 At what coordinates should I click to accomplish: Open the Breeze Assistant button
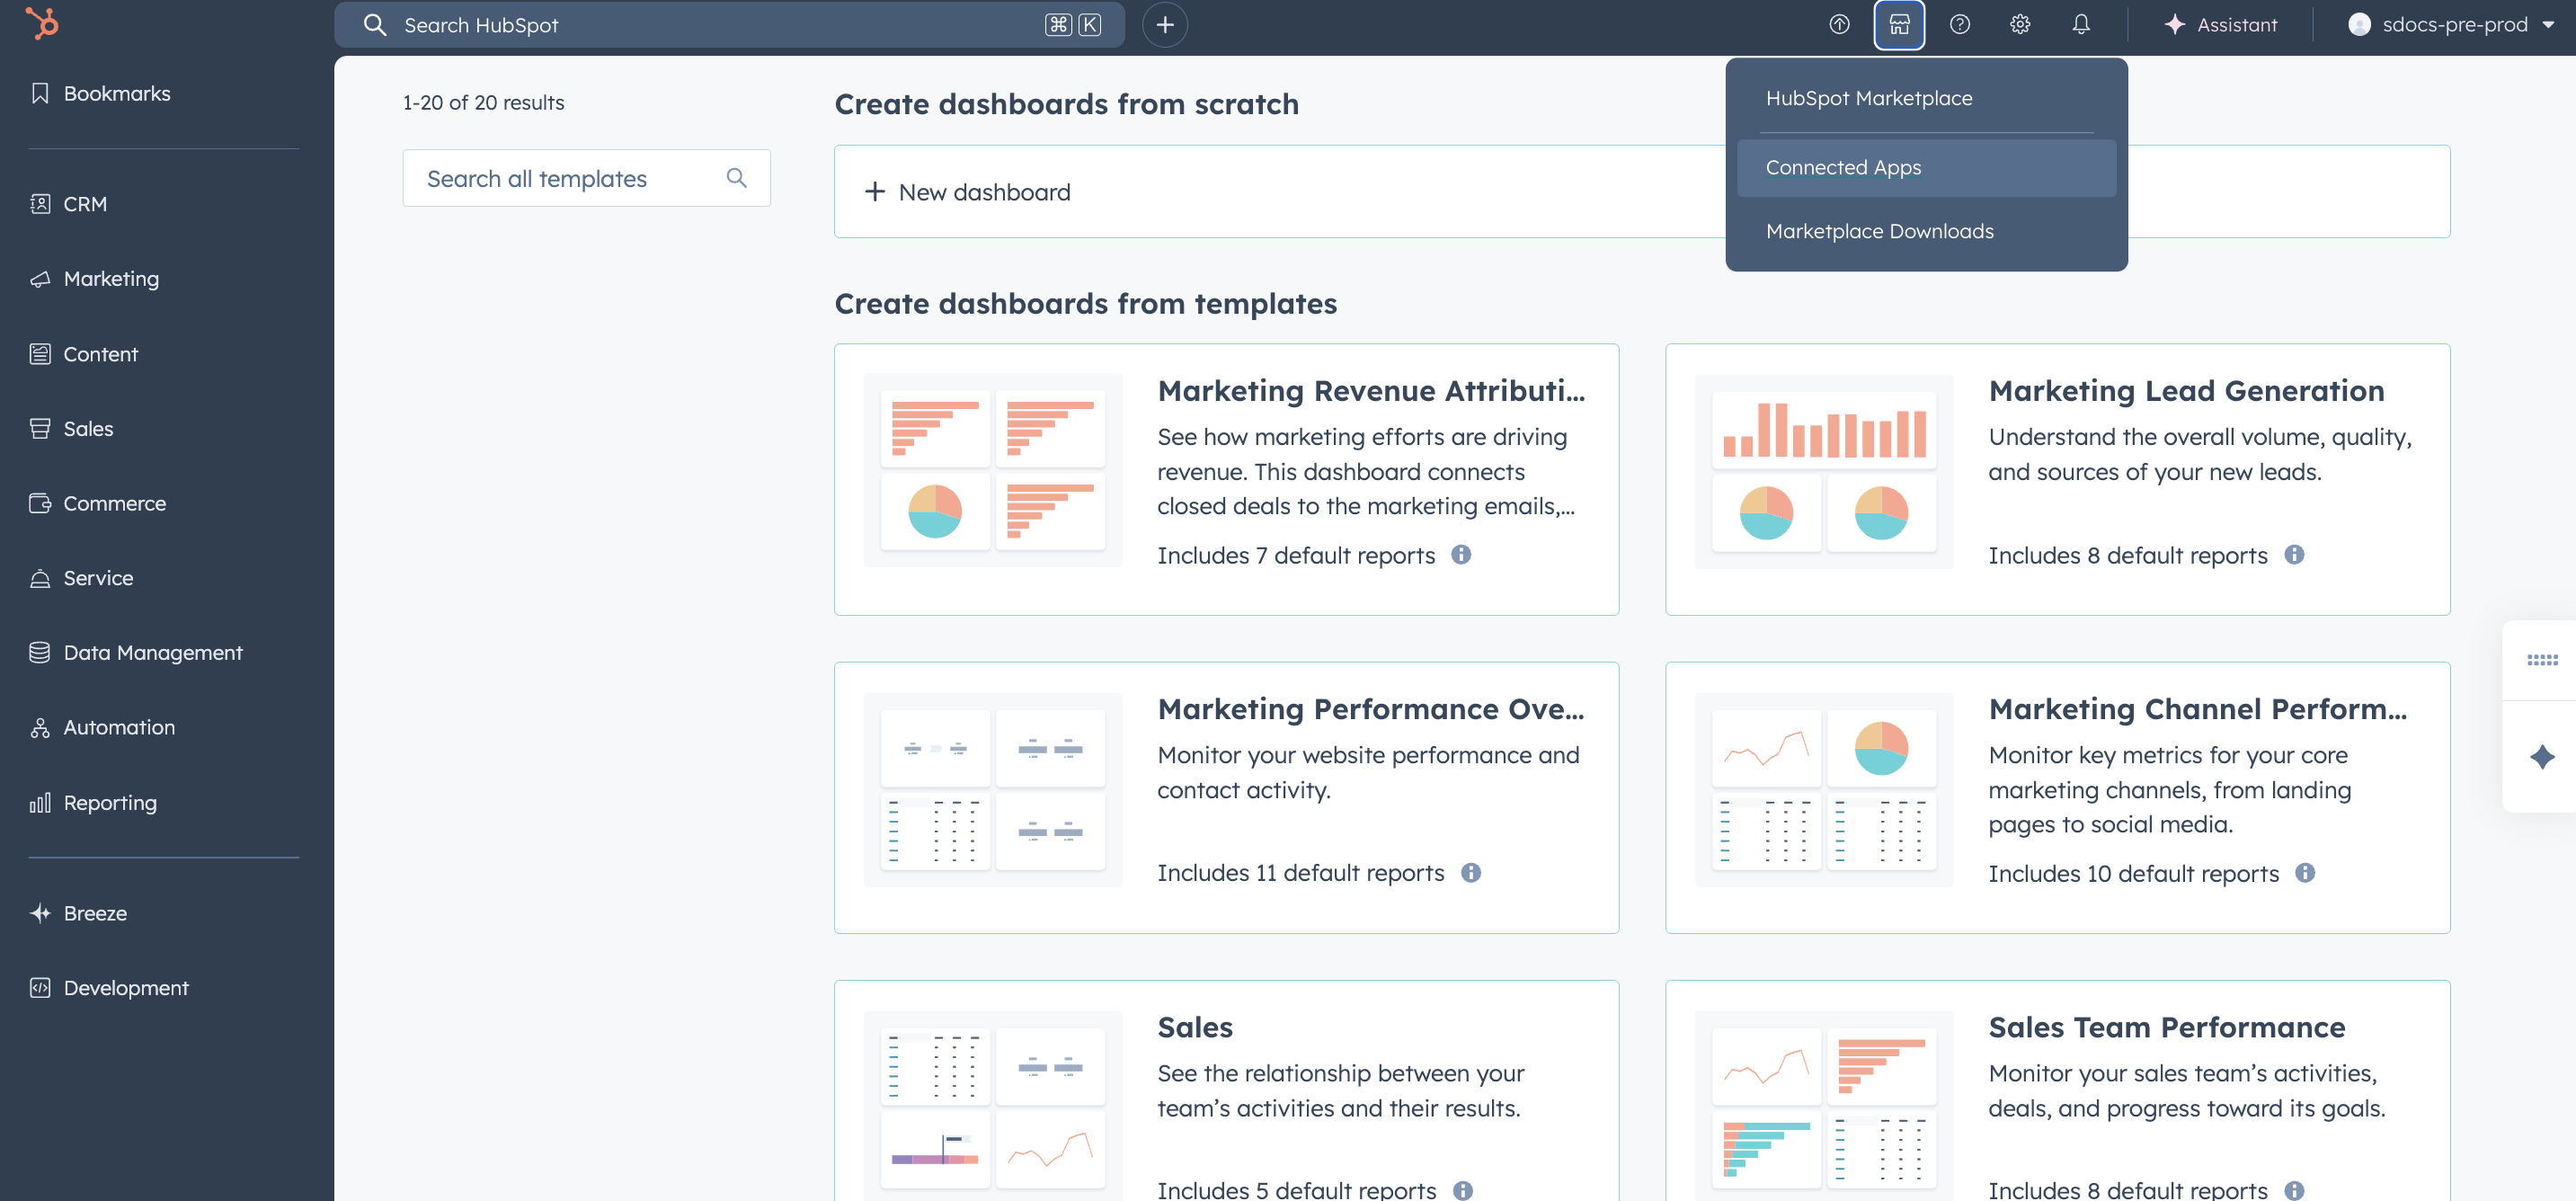pos(2220,25)
